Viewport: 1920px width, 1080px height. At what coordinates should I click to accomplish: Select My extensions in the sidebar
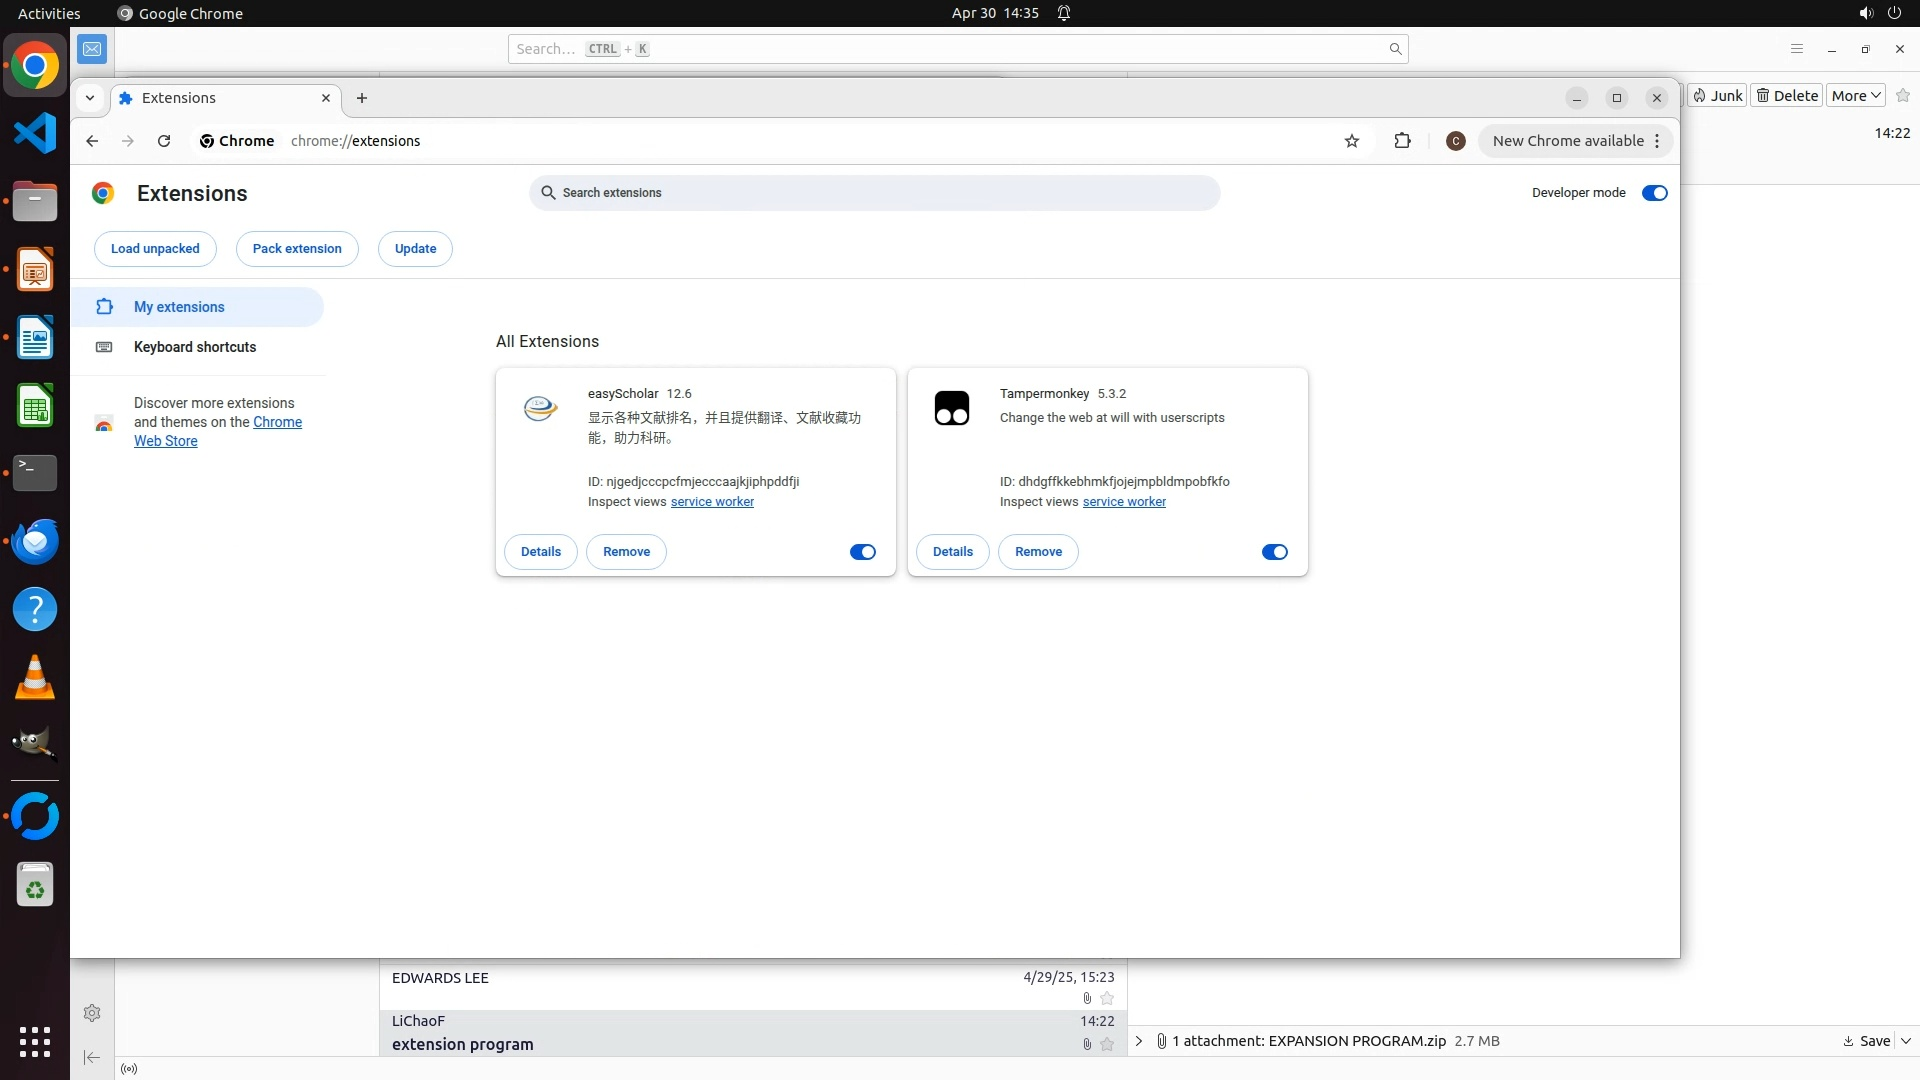179,307
